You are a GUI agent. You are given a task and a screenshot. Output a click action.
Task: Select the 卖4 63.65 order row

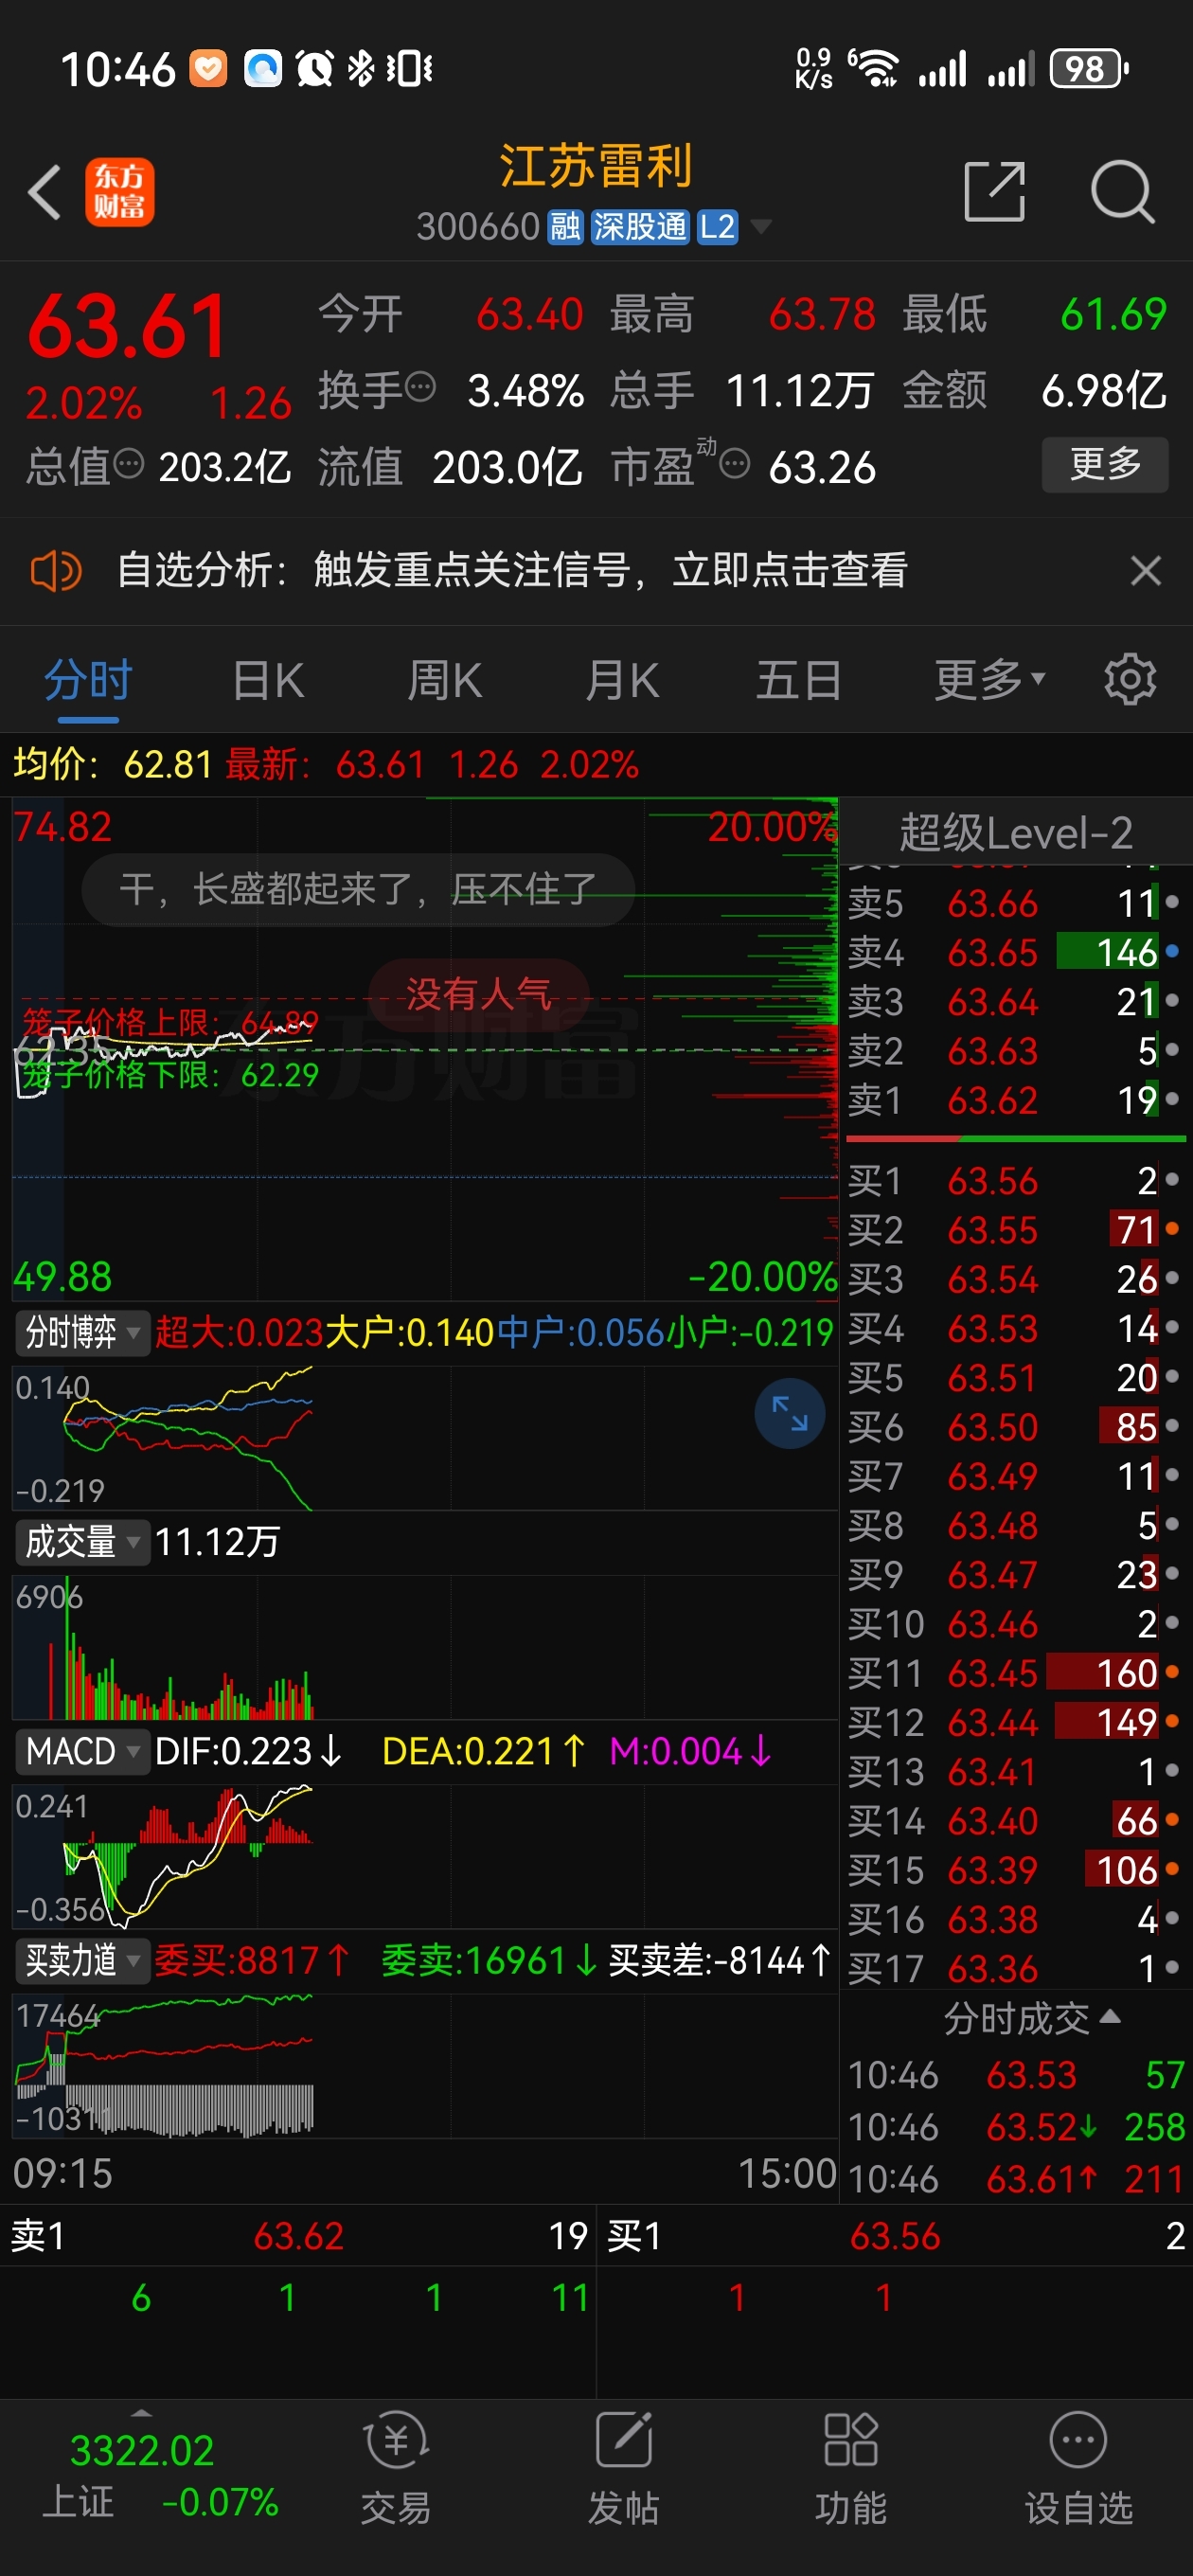1015,952
